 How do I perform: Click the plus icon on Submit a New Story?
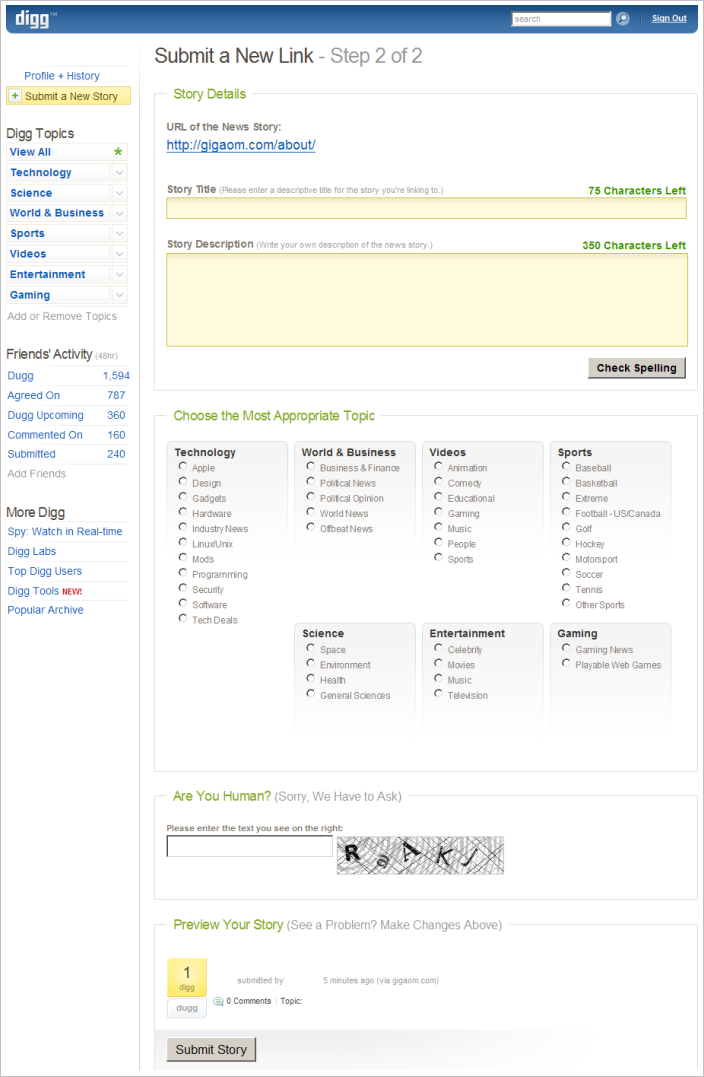[16, 96]
